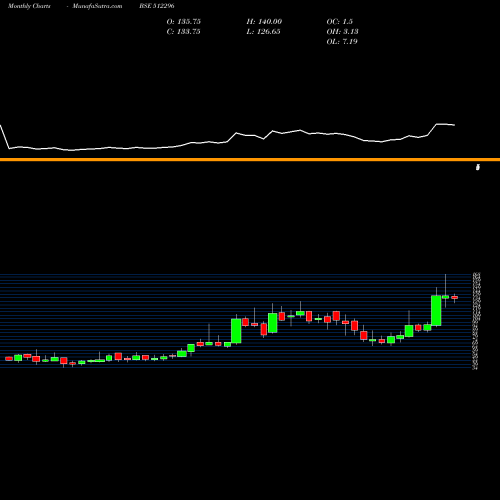Click the close value 'C: 133.75'
The image size is (500, 500).
[184, 32]
